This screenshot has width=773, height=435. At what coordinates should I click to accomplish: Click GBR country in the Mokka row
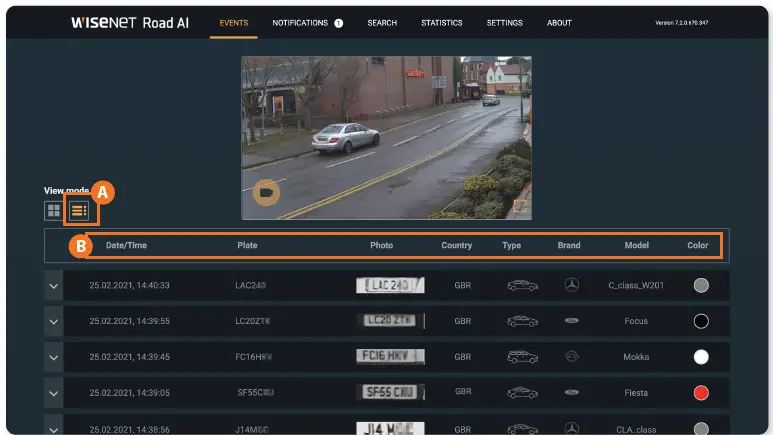click(462, 357)
